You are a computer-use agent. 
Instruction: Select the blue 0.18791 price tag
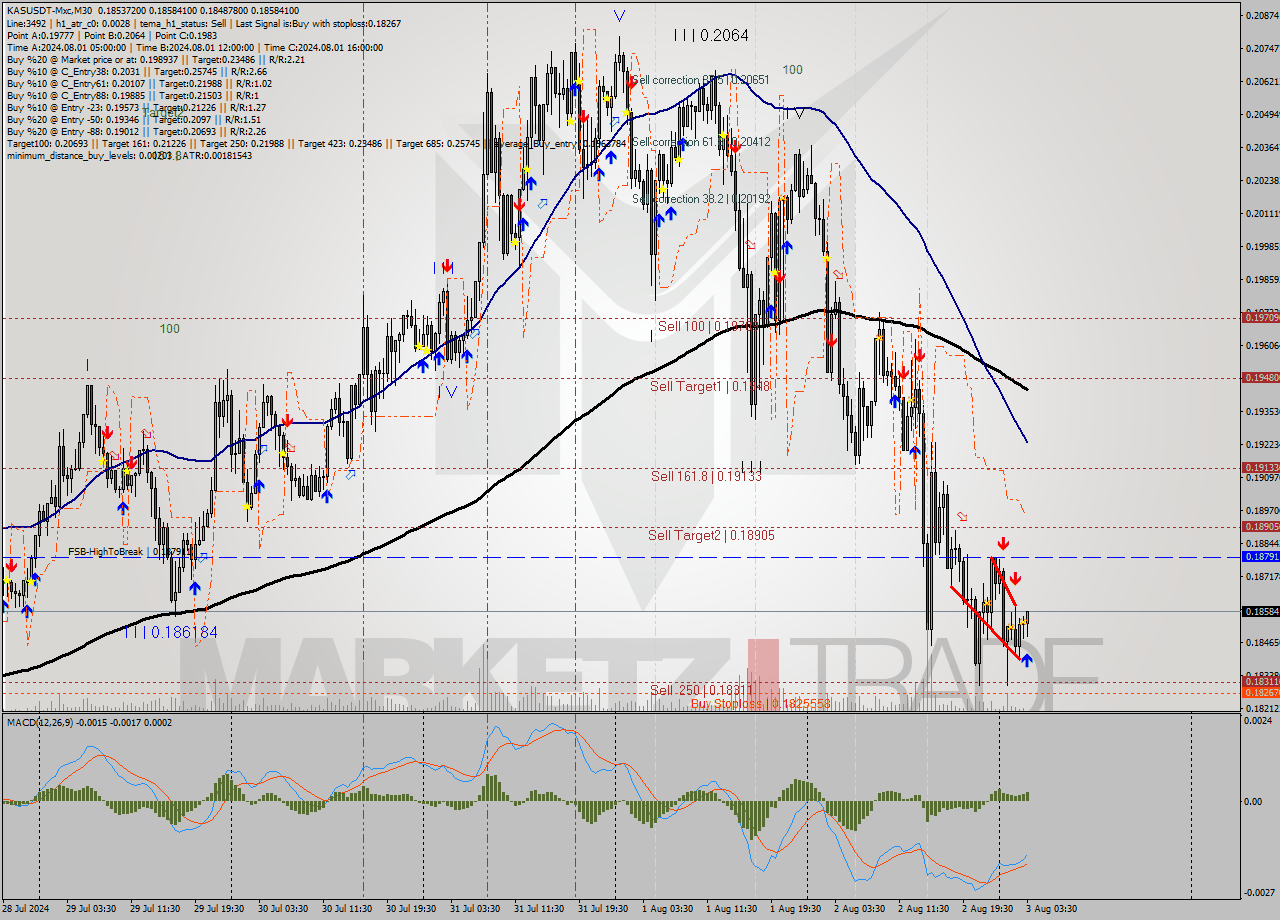point(1260,556)
